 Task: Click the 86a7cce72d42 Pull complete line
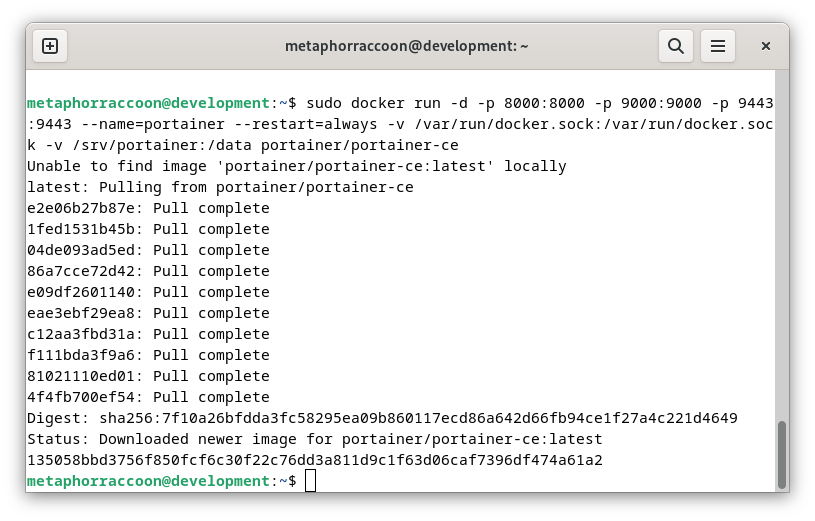(x=148, y=271)
